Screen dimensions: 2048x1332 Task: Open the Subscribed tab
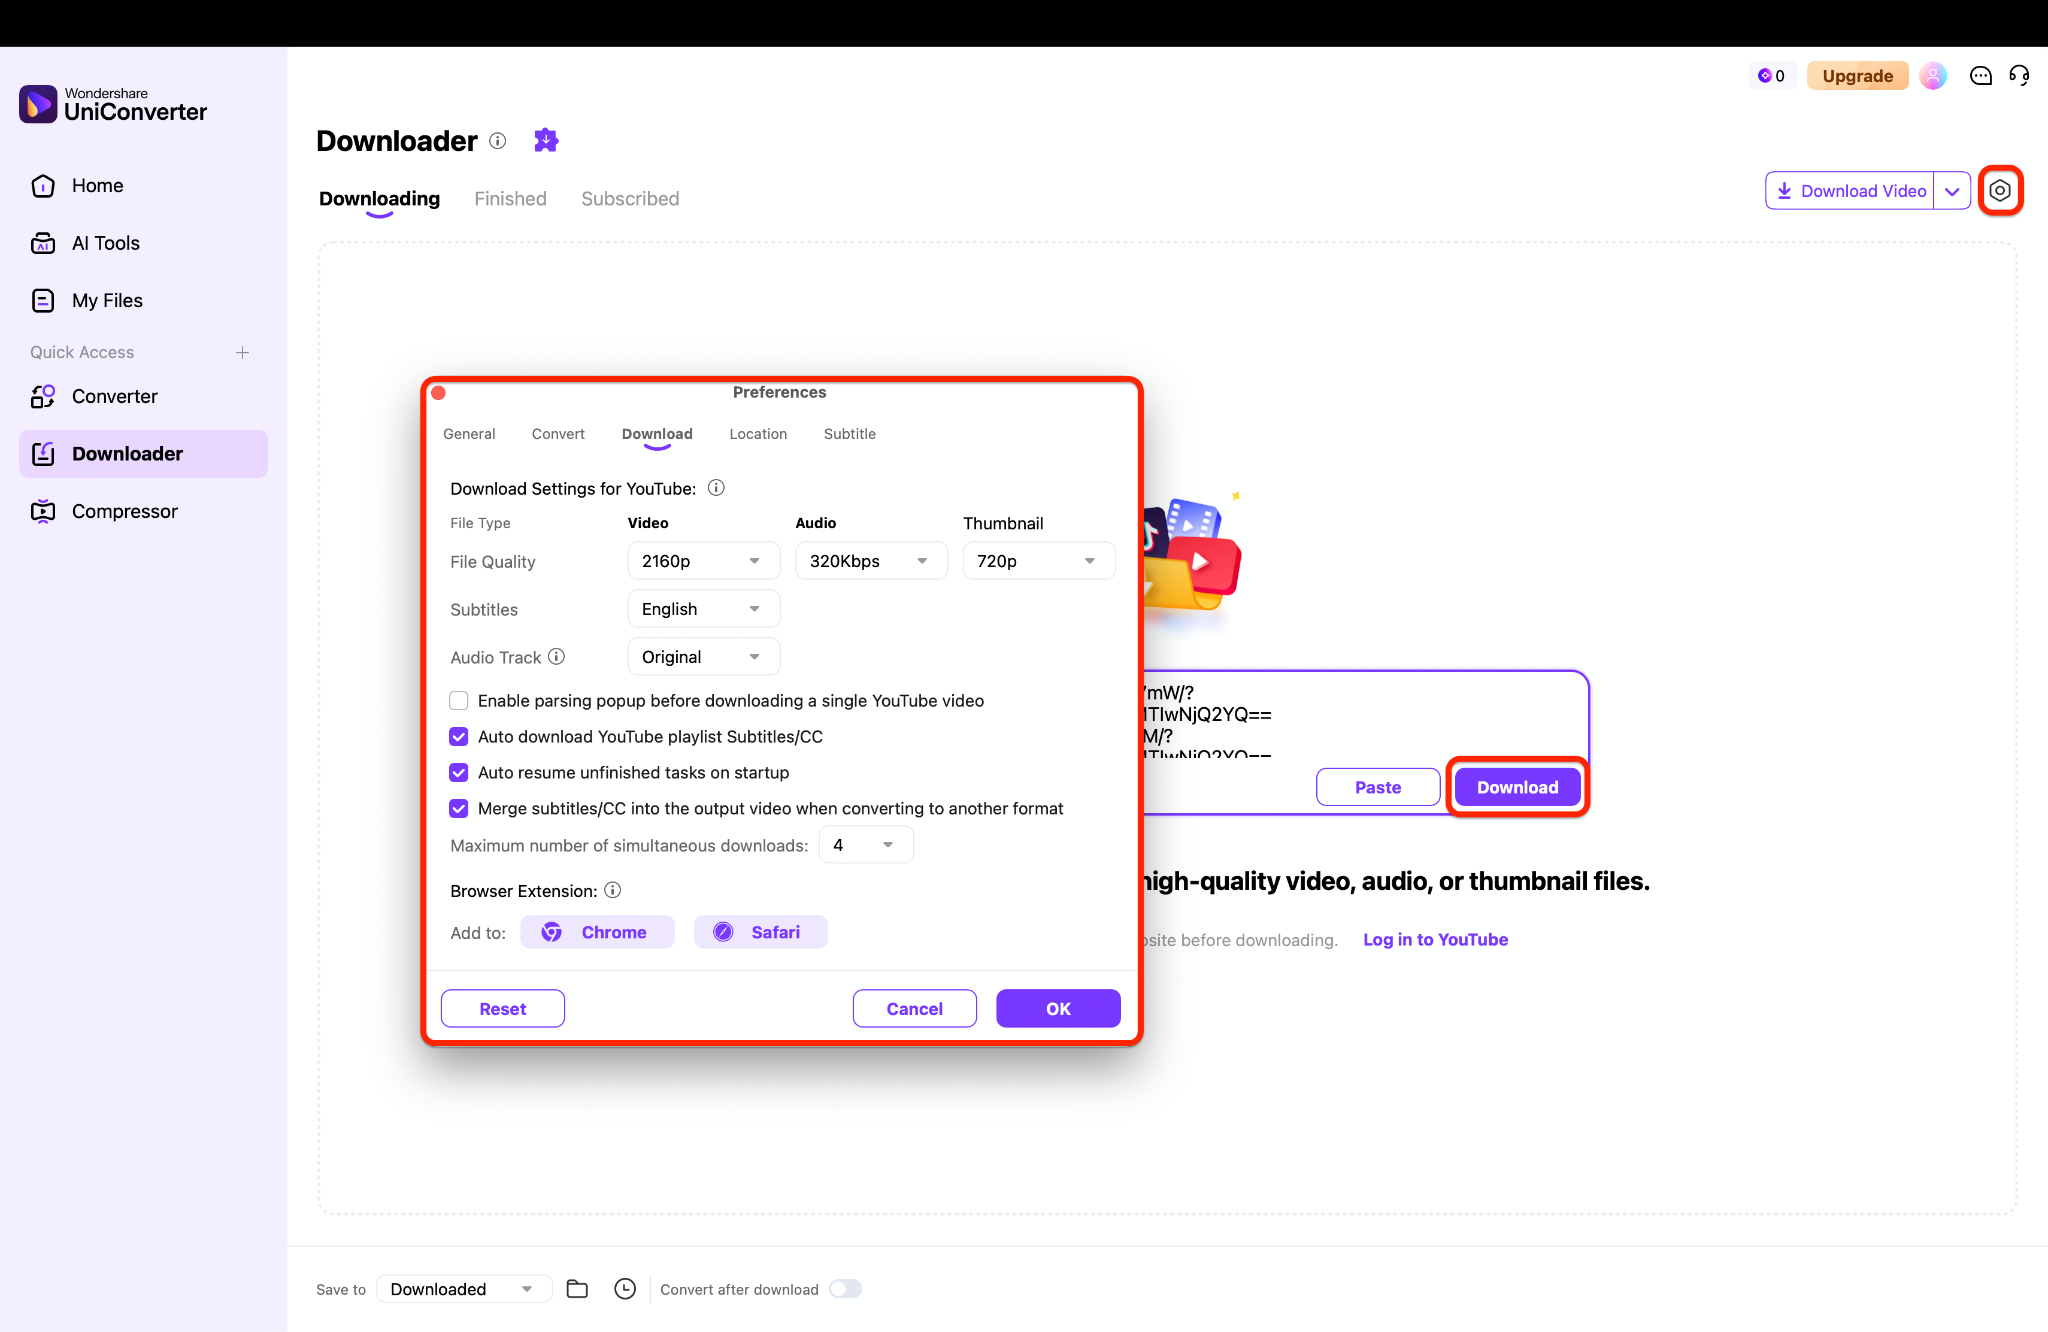coord(630,199)
